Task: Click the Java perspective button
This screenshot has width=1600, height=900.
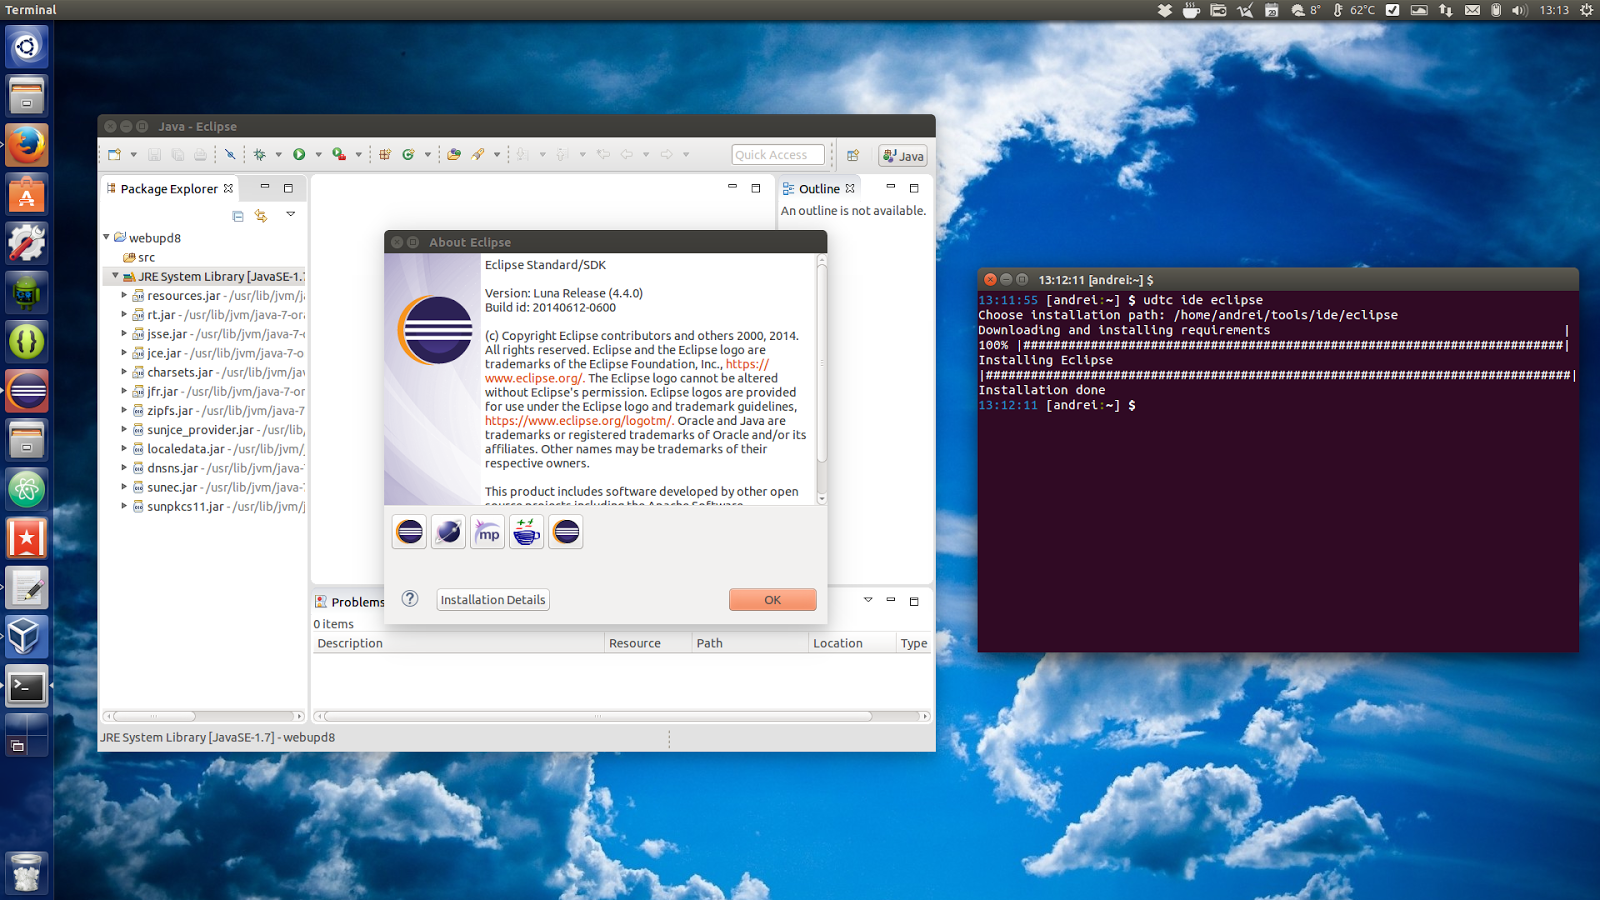Action: coord(903,156)
